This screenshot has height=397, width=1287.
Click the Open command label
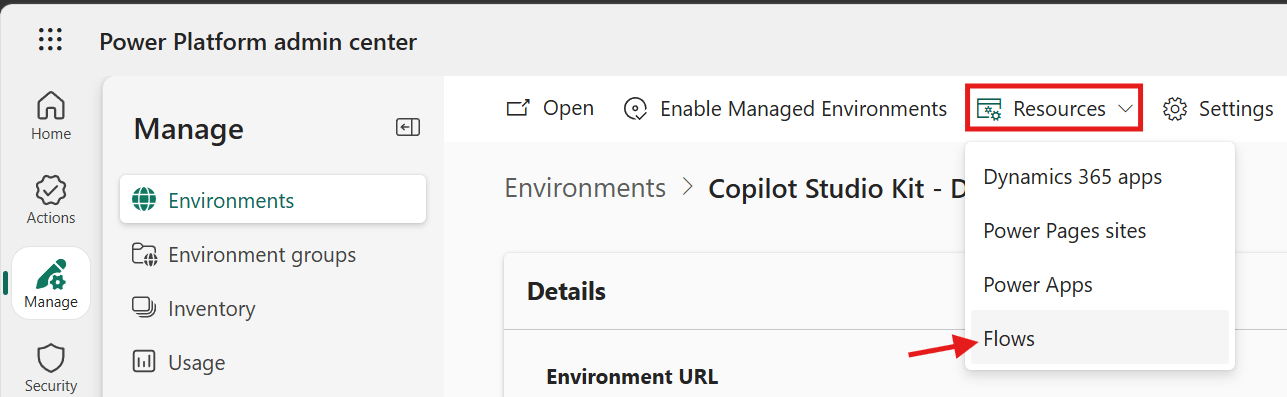click(x=568, y=108)
